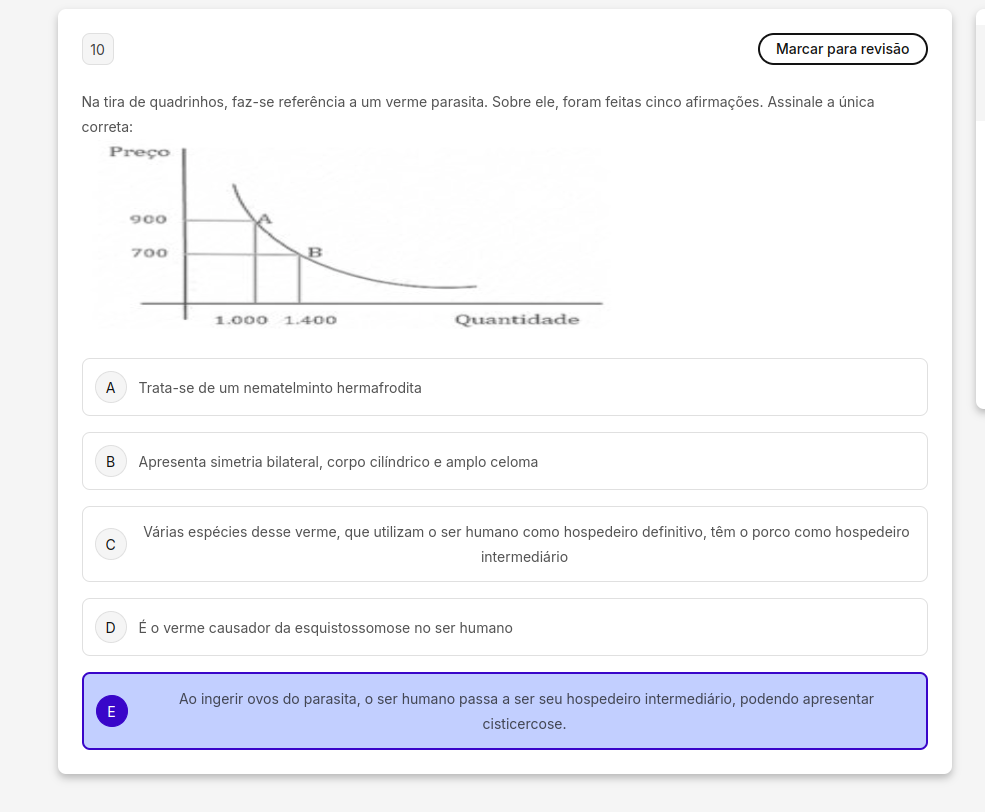Click the 1.400 value on the chart
Image resolution: width=985 pixels, height=812 pixels.
click(x=310, y=320)
